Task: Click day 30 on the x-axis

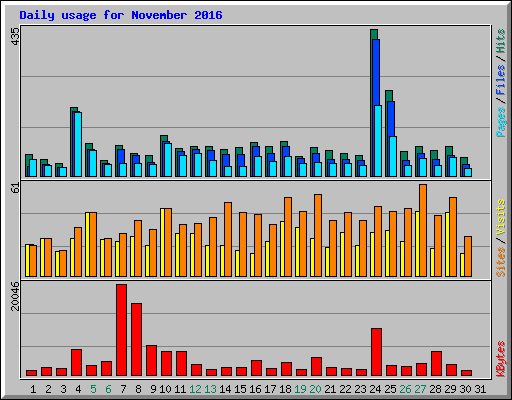Action: click(465, 389)
